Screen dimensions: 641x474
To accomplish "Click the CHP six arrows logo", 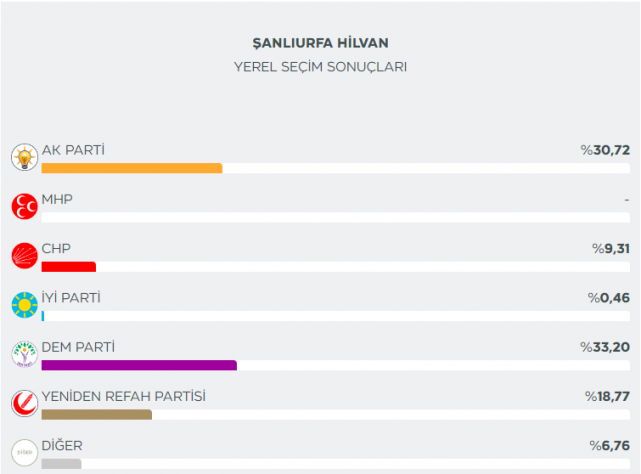I will (23, 256).
